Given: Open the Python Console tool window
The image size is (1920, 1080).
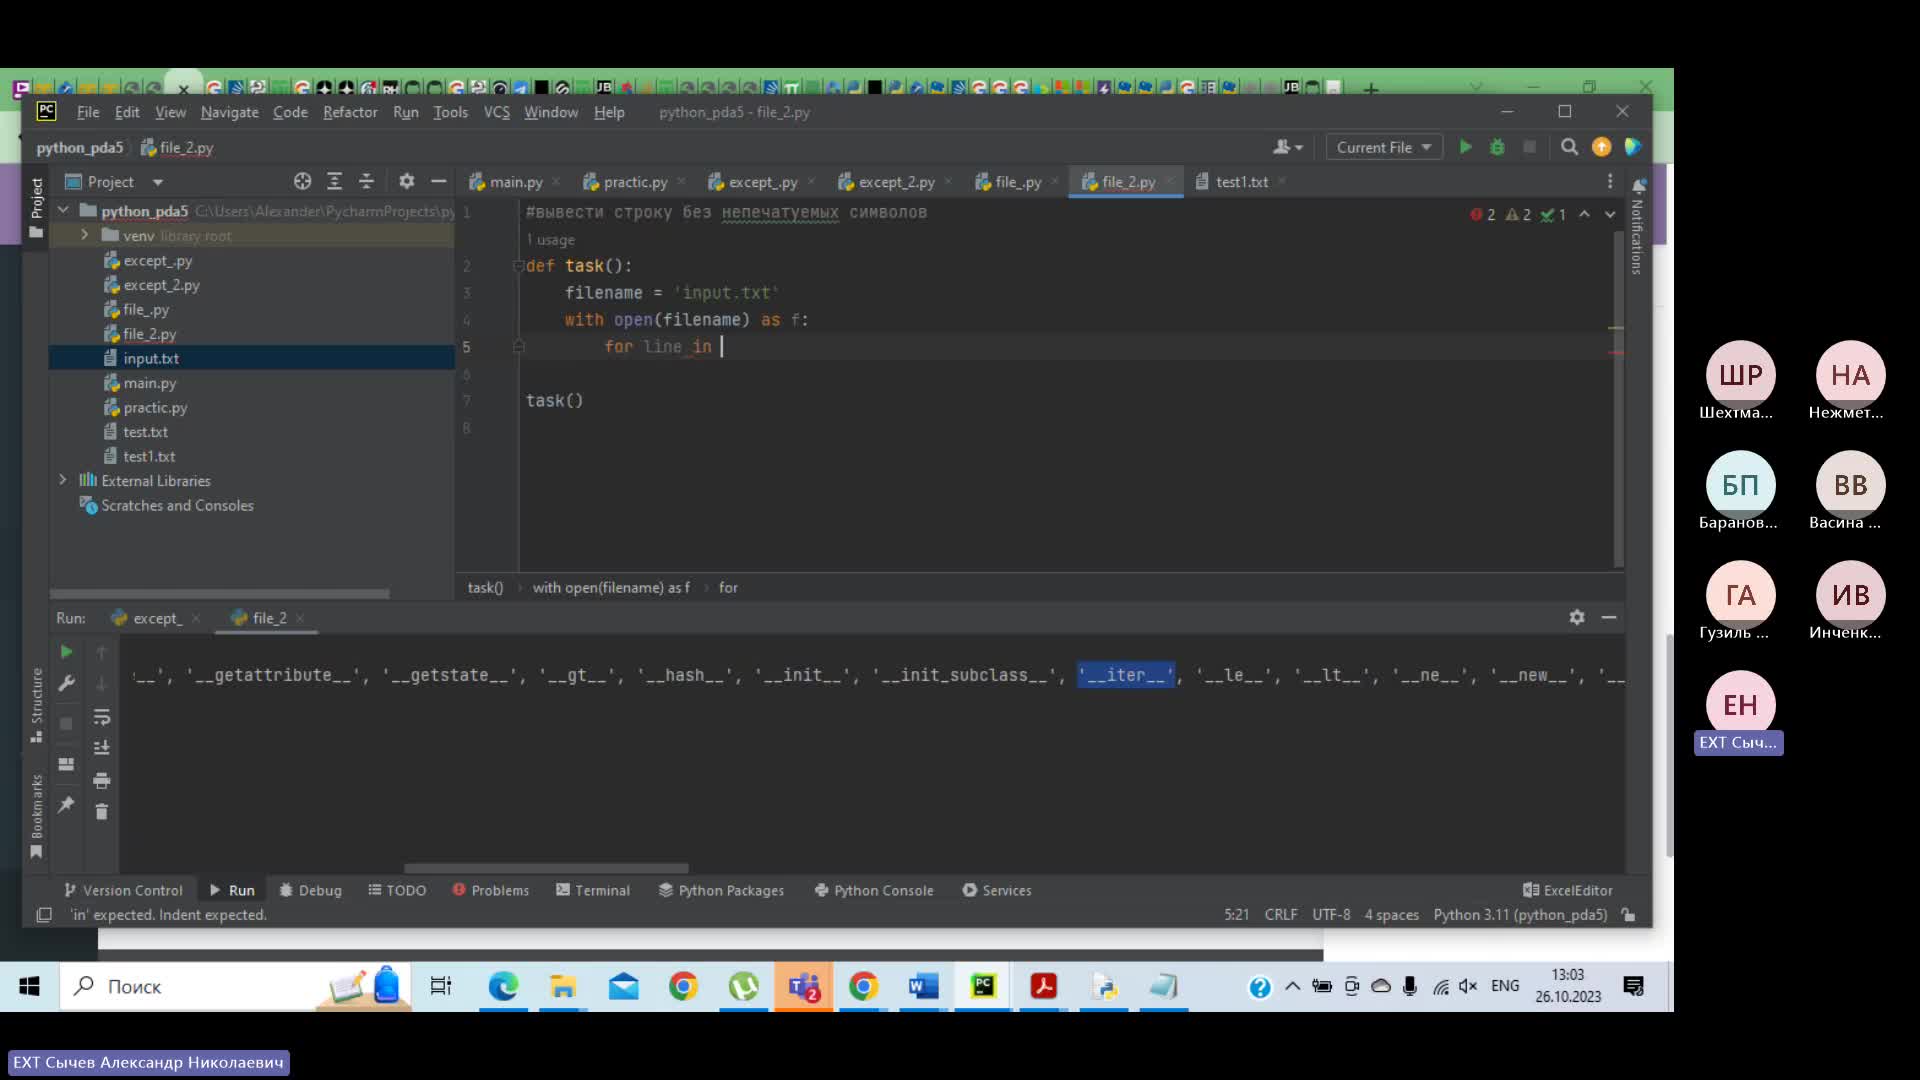Looking at the screenshot, I should coord(874,890).
